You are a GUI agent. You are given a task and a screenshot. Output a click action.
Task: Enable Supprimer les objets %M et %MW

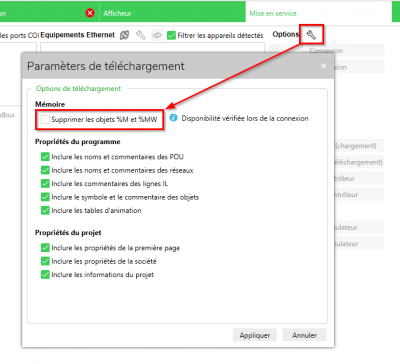pyautogui.click(x=45, y=119)
